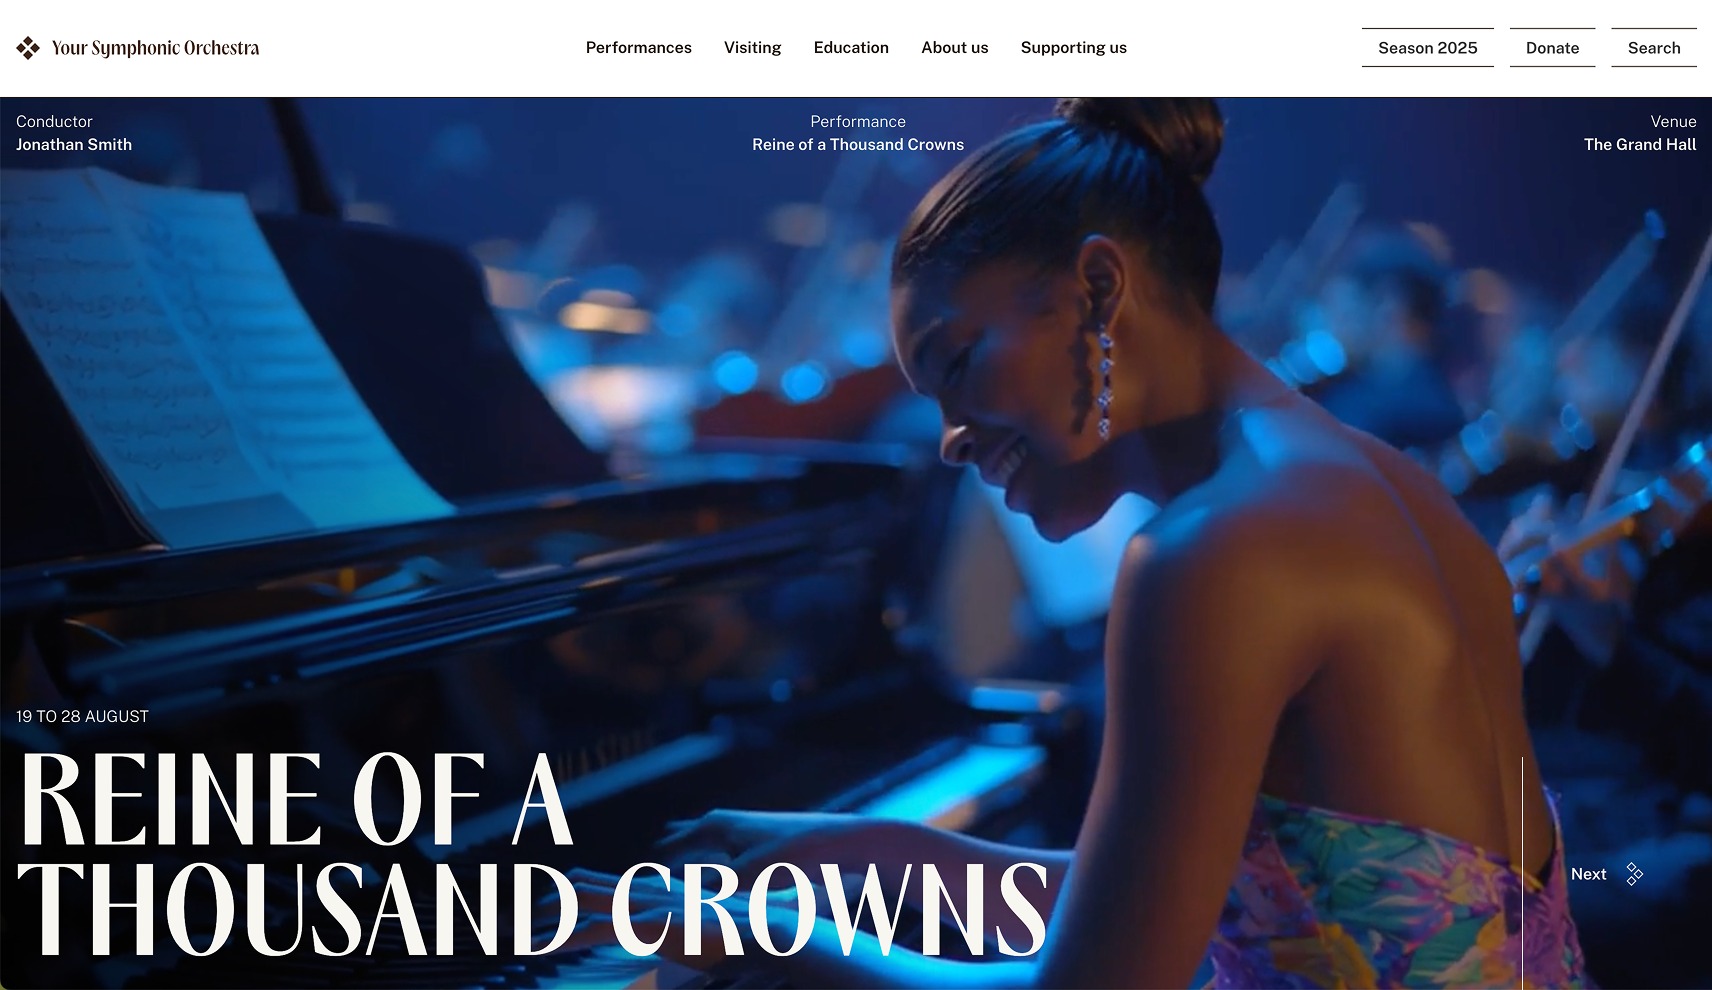This screenshot has width=1712, height=990.
Task: Click the 19 TO 28 AUGUST date text
Action: click(82, 716)
